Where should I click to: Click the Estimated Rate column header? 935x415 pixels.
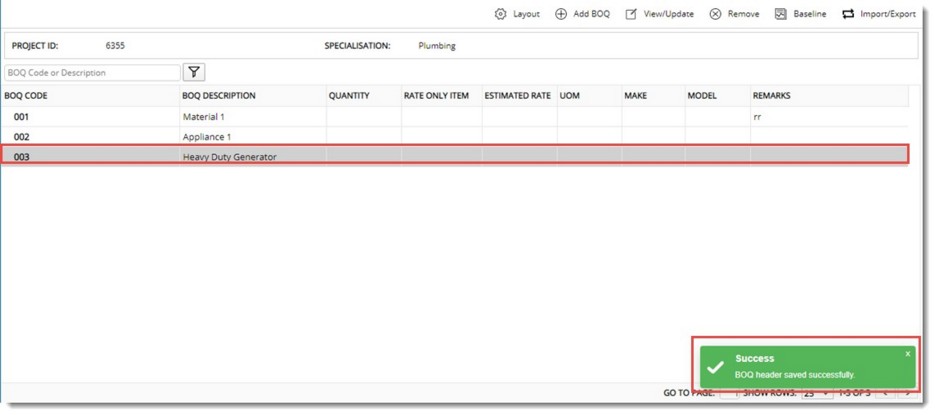pos(517,96)
